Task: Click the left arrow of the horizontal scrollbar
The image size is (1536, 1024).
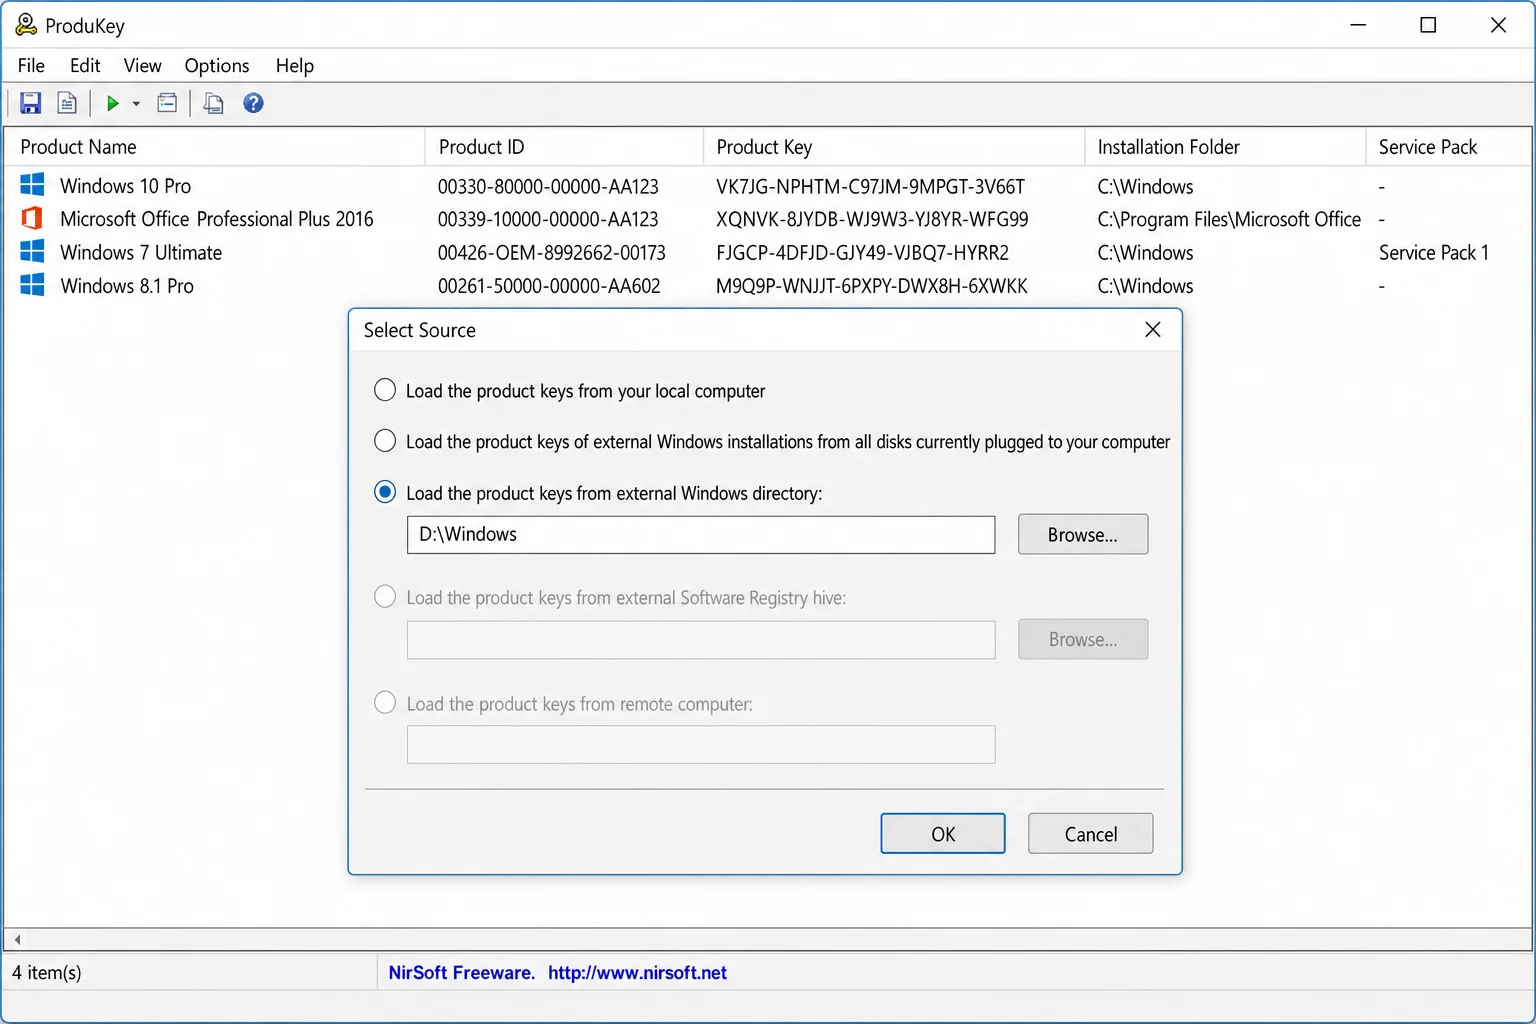Action: (17, 939)
